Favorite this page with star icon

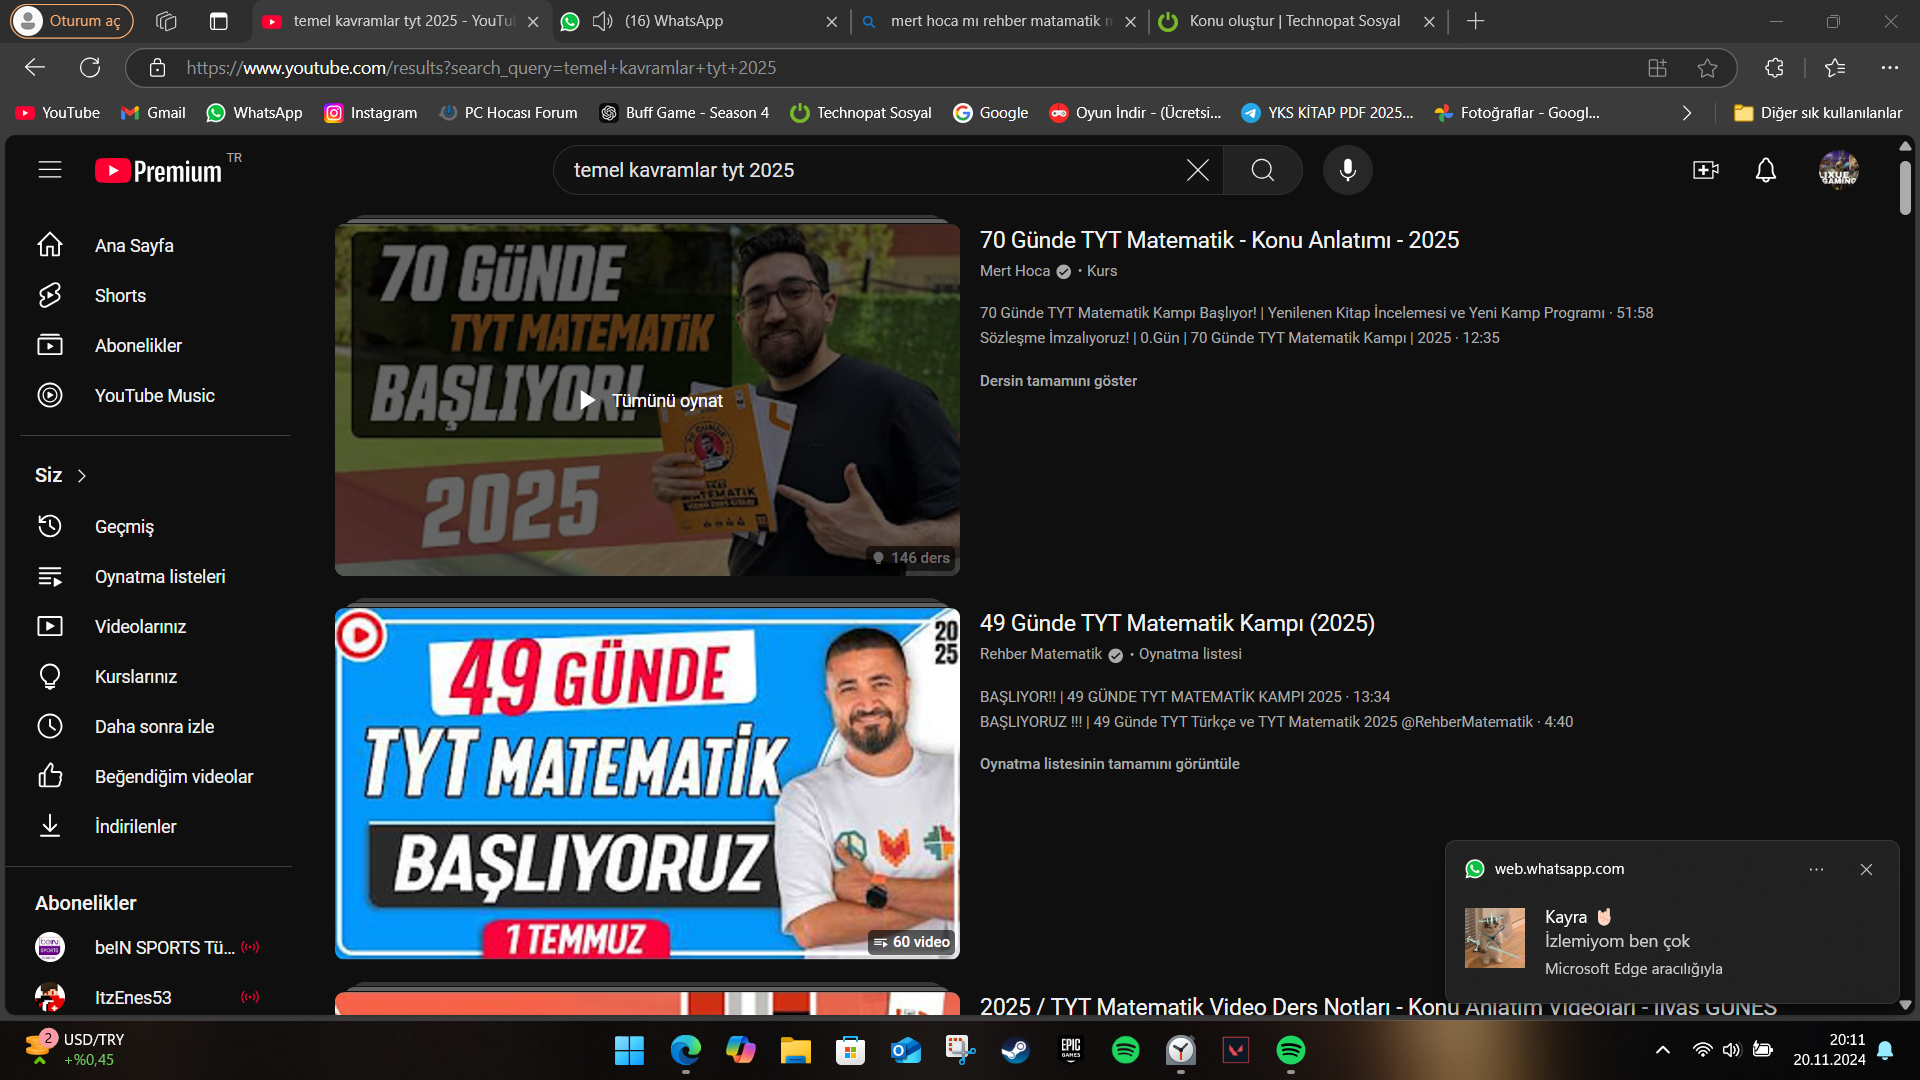pos(1707,68)
